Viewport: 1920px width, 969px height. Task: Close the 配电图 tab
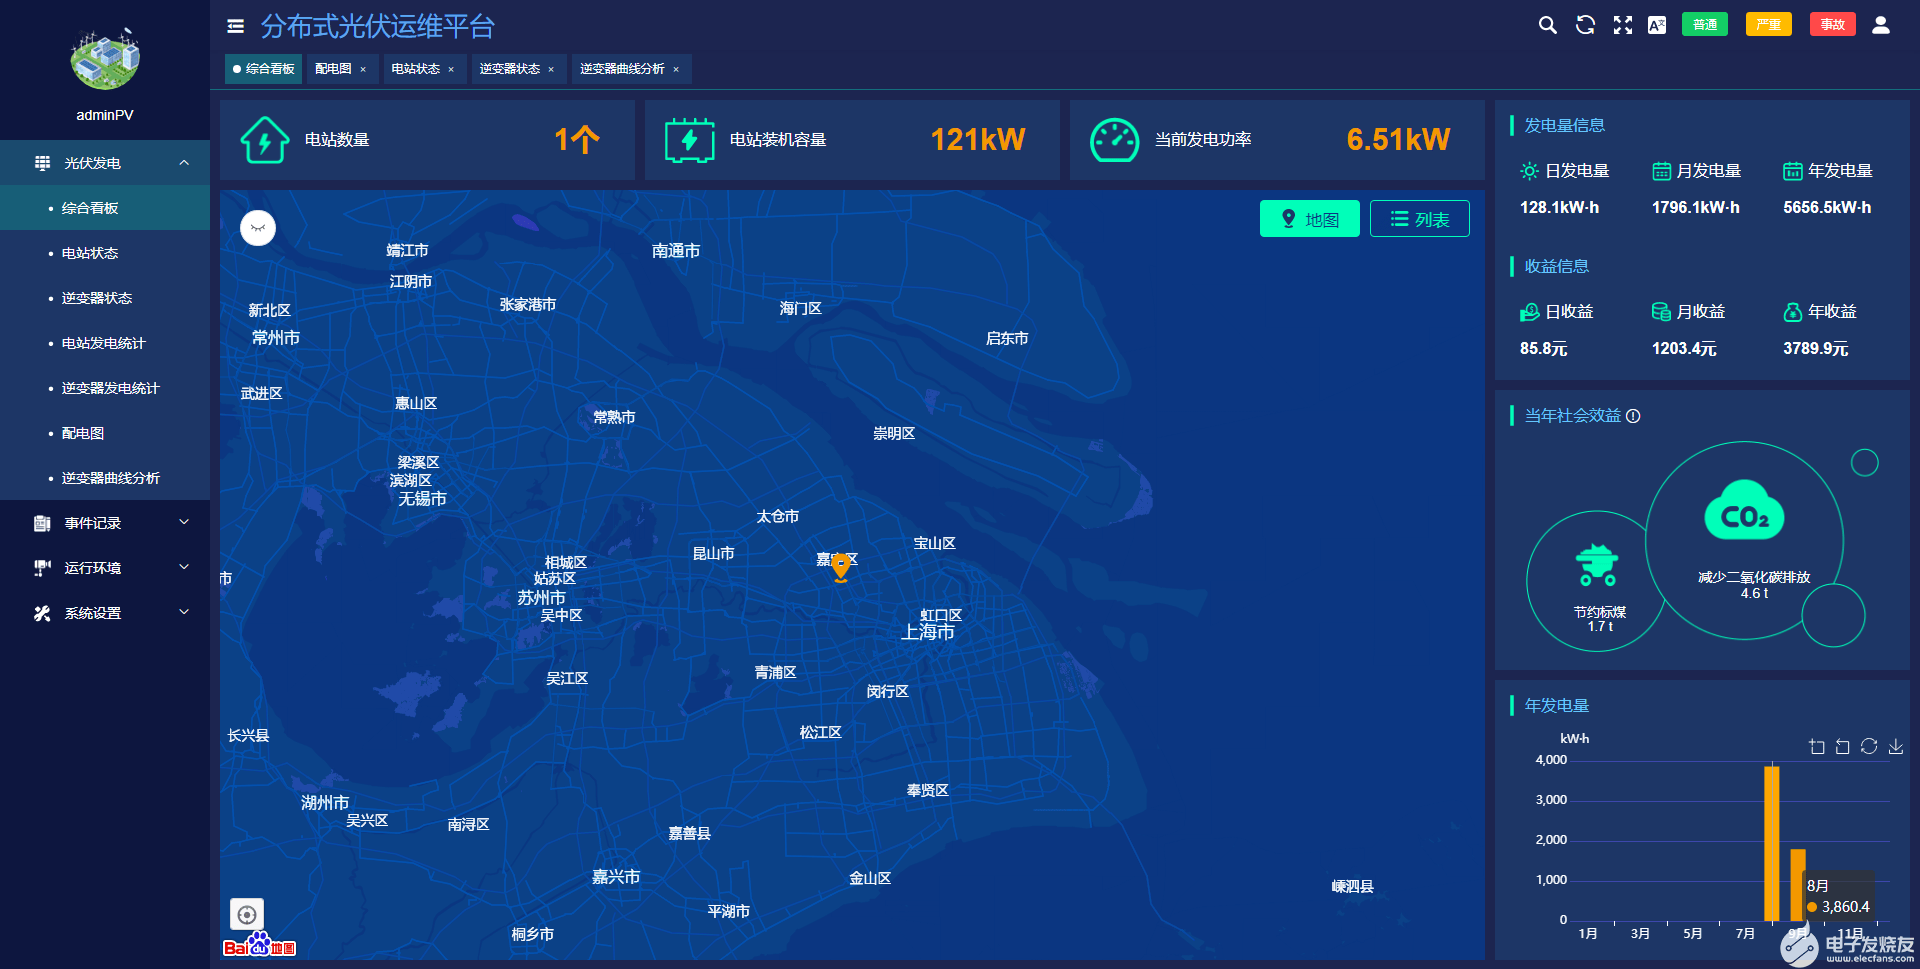[x=363, y=70]
